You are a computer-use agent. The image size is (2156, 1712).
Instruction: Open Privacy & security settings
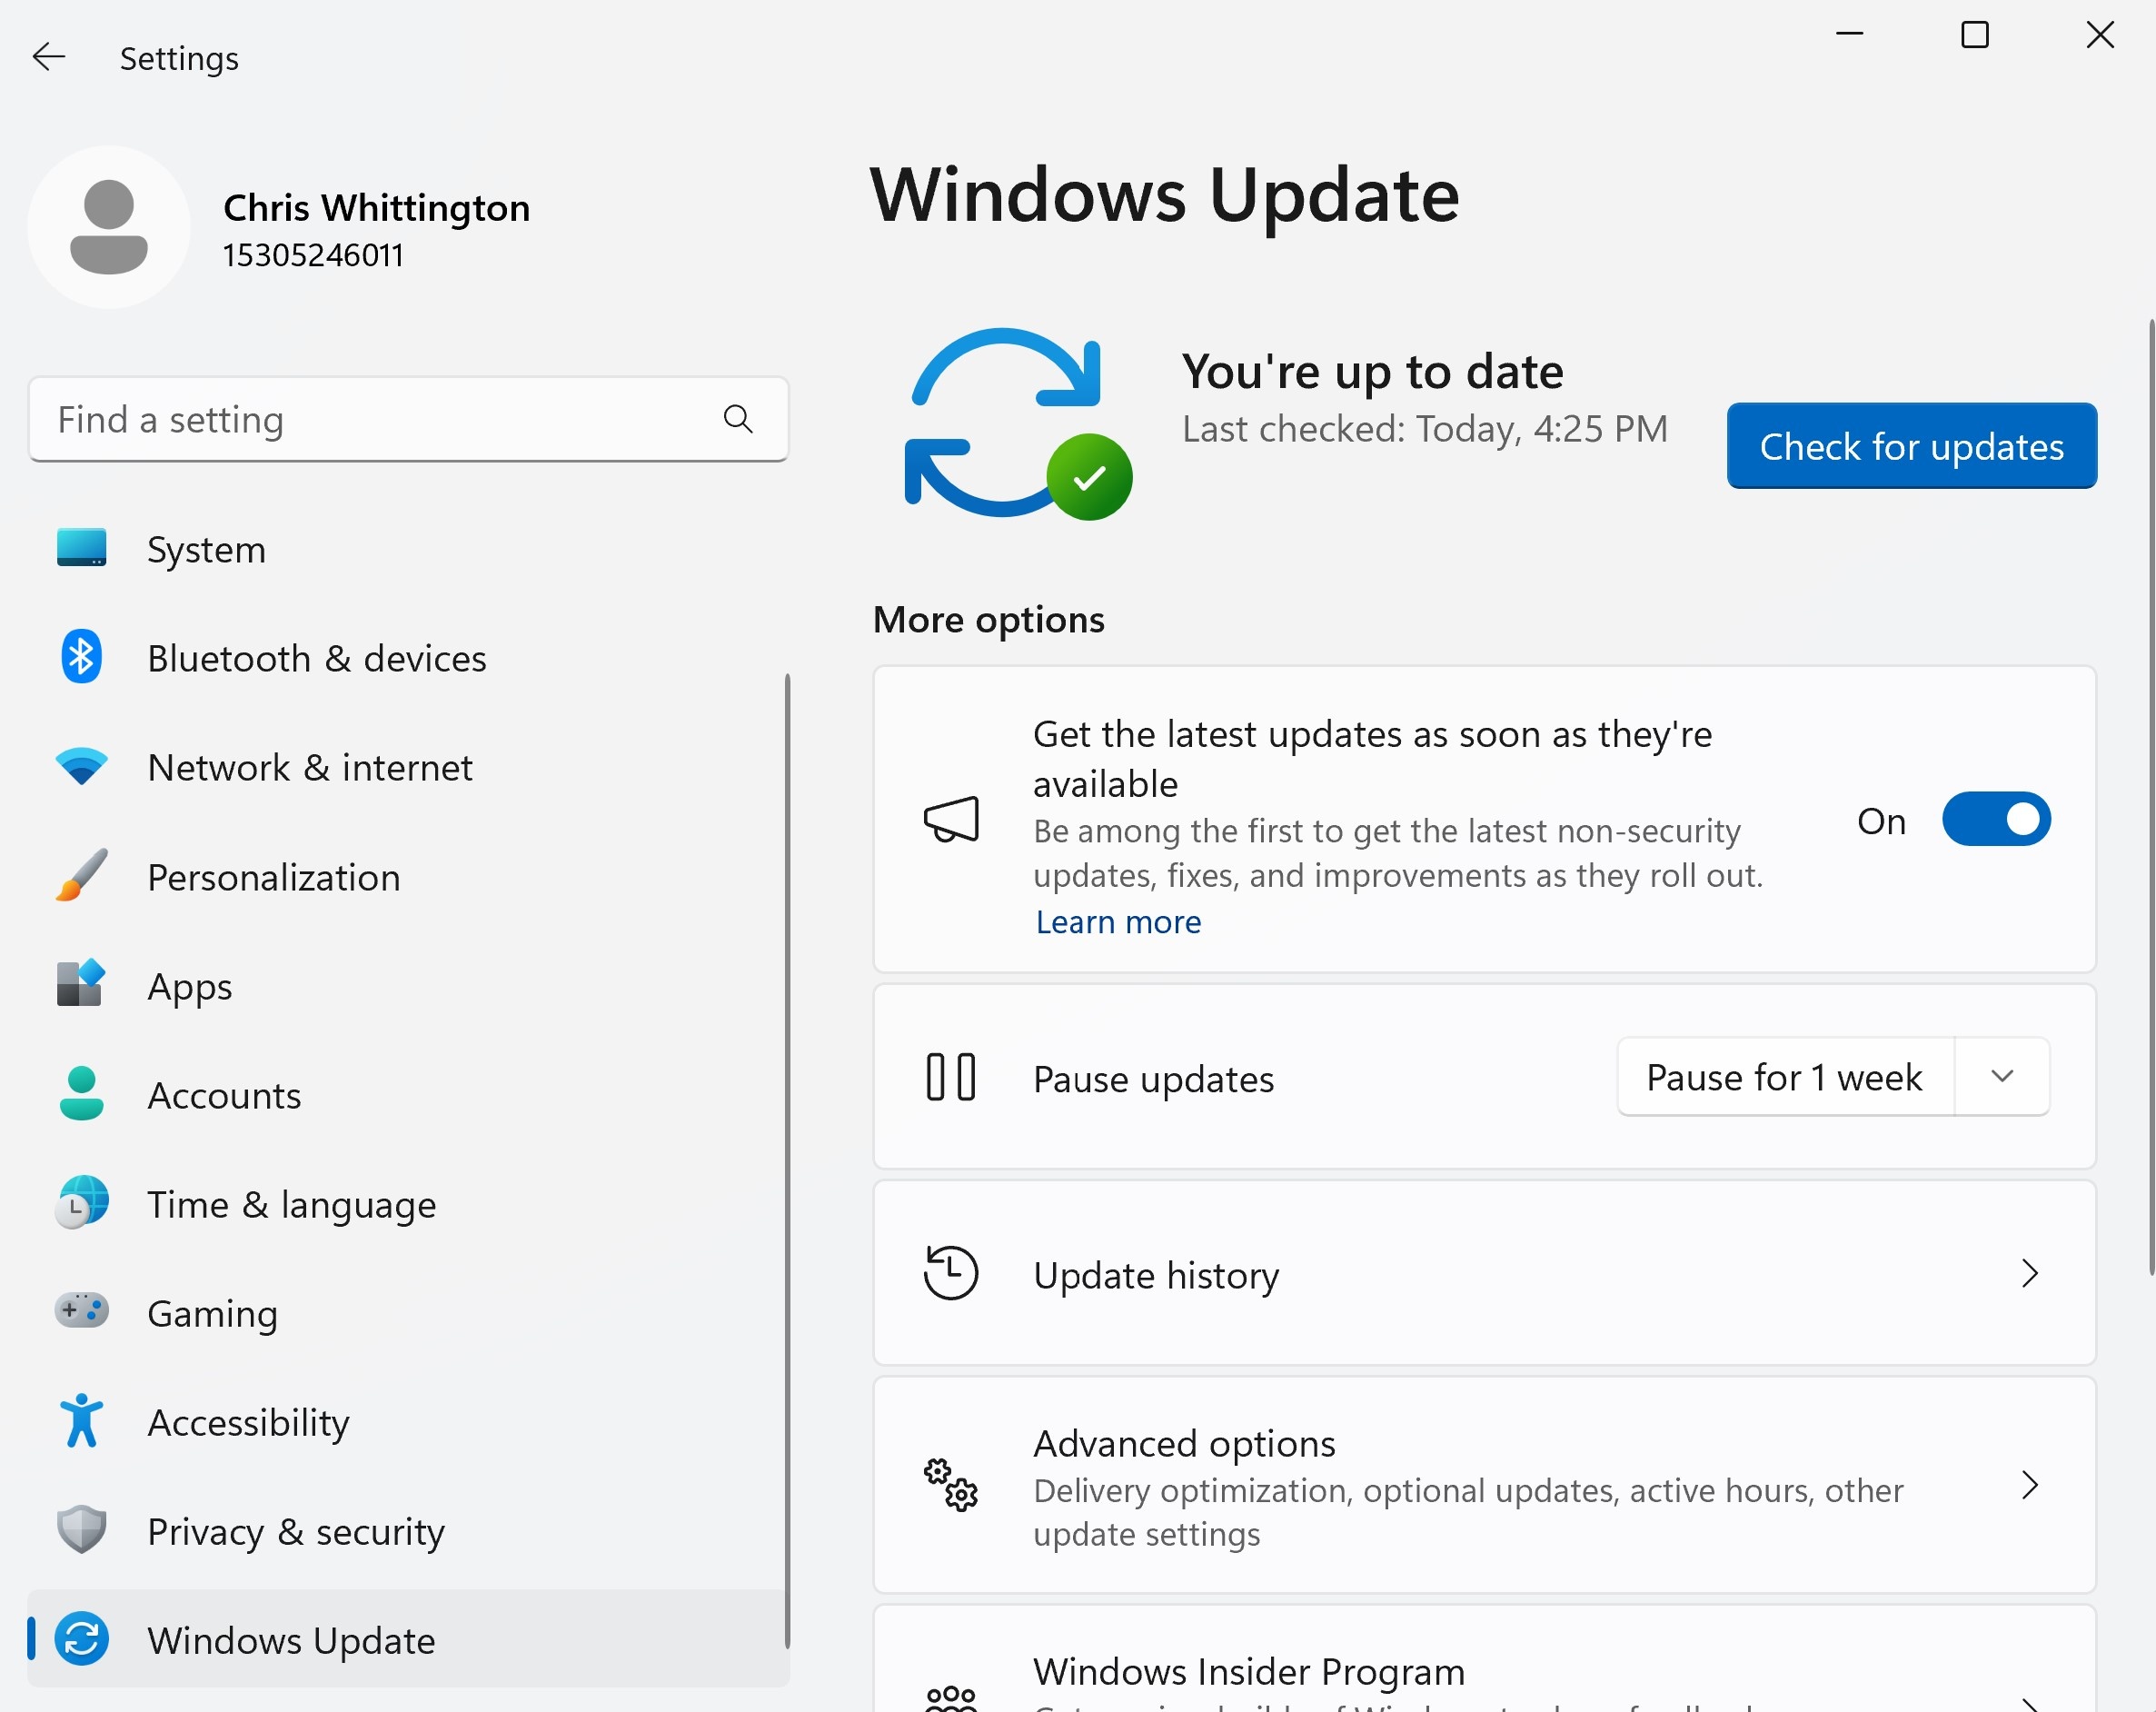click(407, 1531)
